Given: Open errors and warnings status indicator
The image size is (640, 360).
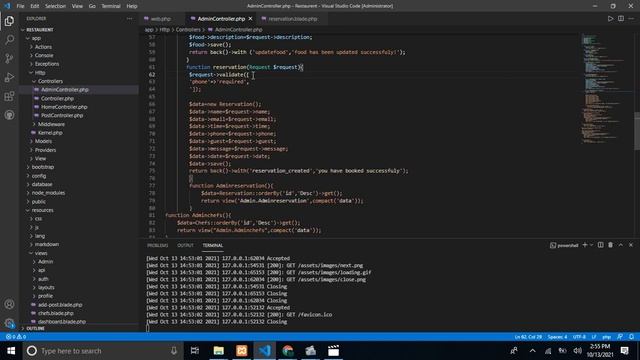Looking at the screenshot, I should (16, 337).
